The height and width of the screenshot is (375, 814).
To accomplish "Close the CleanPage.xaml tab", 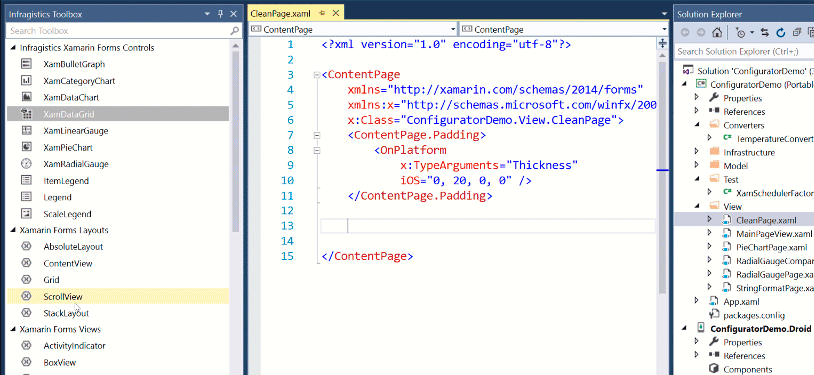I will pos(335,14).
